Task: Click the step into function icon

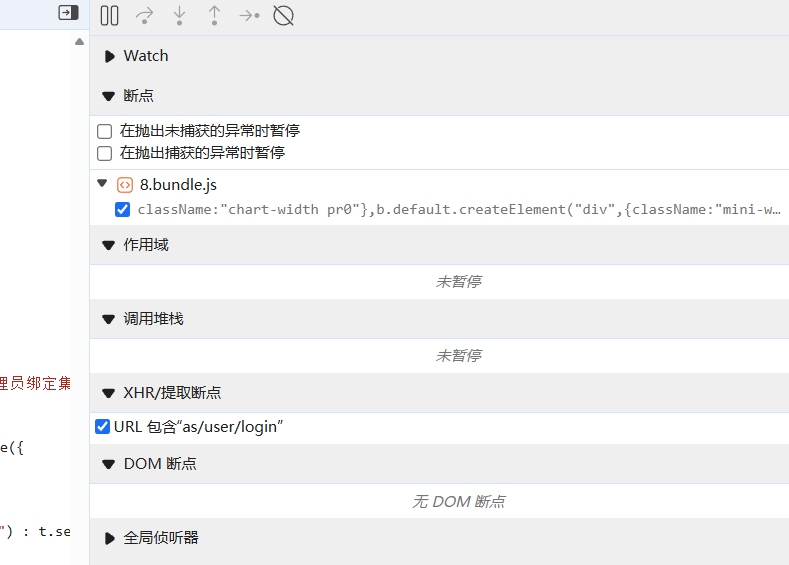Action: point(179,16)
